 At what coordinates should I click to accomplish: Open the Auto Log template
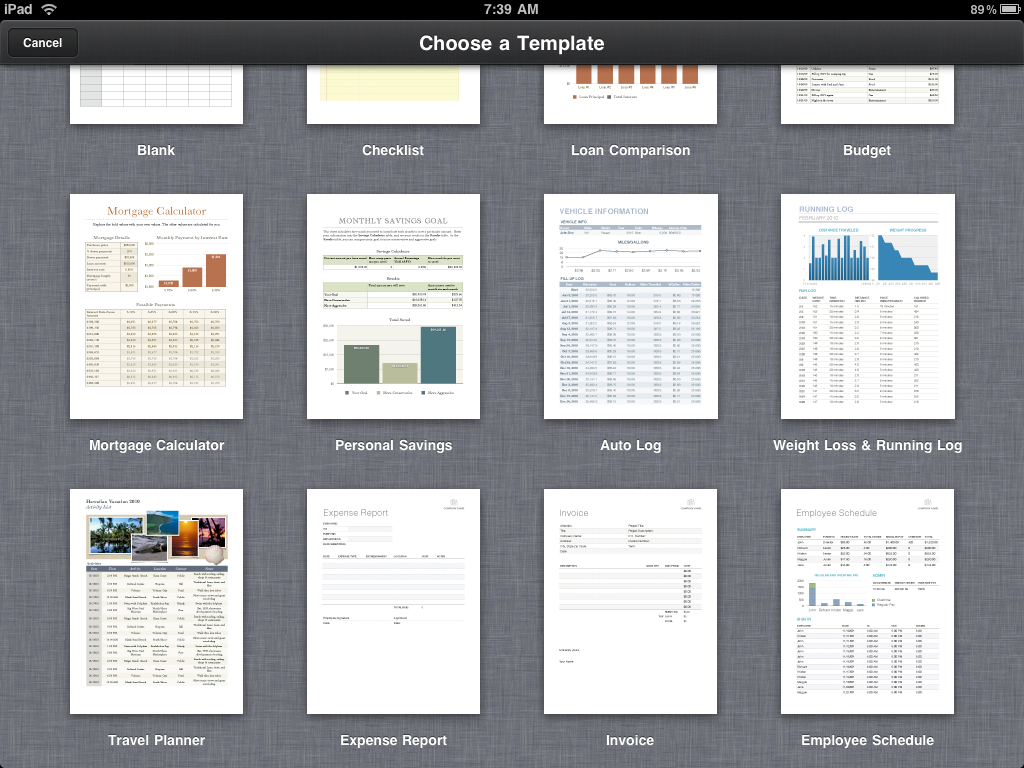click(630, 306)
